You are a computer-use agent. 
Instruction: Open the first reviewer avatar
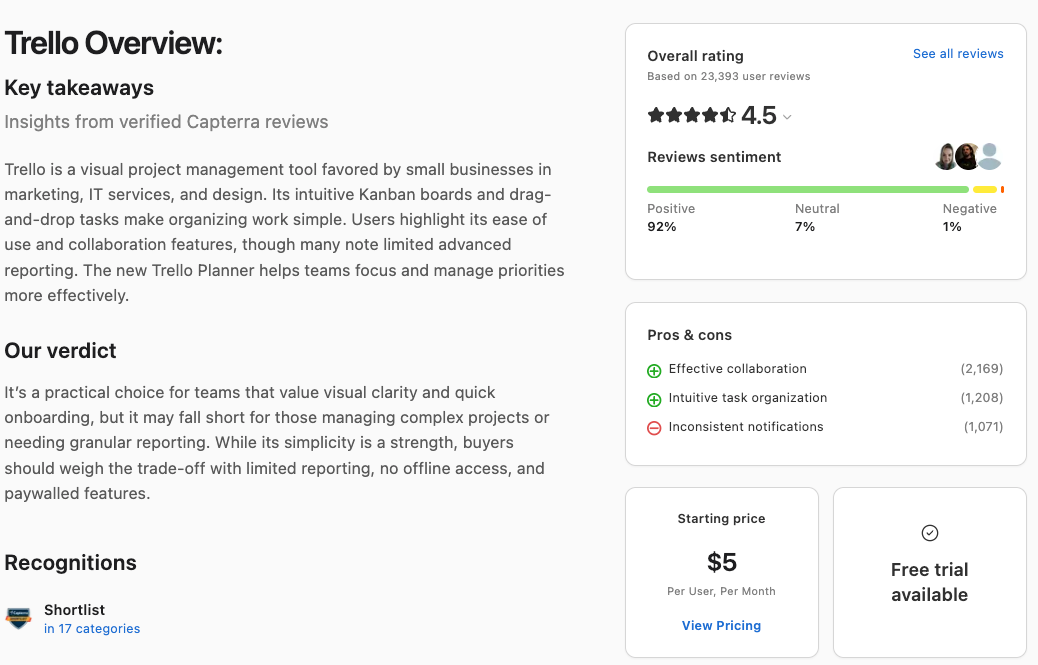[x=944, y=156]
